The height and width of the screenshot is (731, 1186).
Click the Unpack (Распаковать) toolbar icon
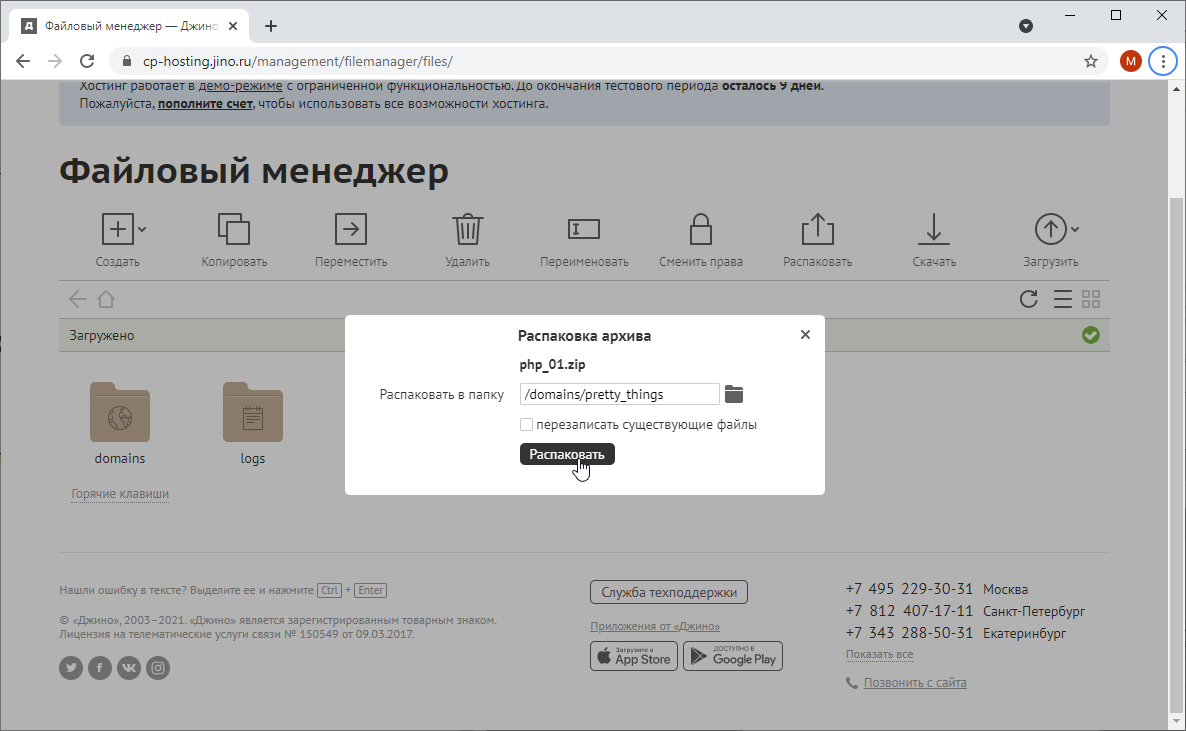pos(817,230)
